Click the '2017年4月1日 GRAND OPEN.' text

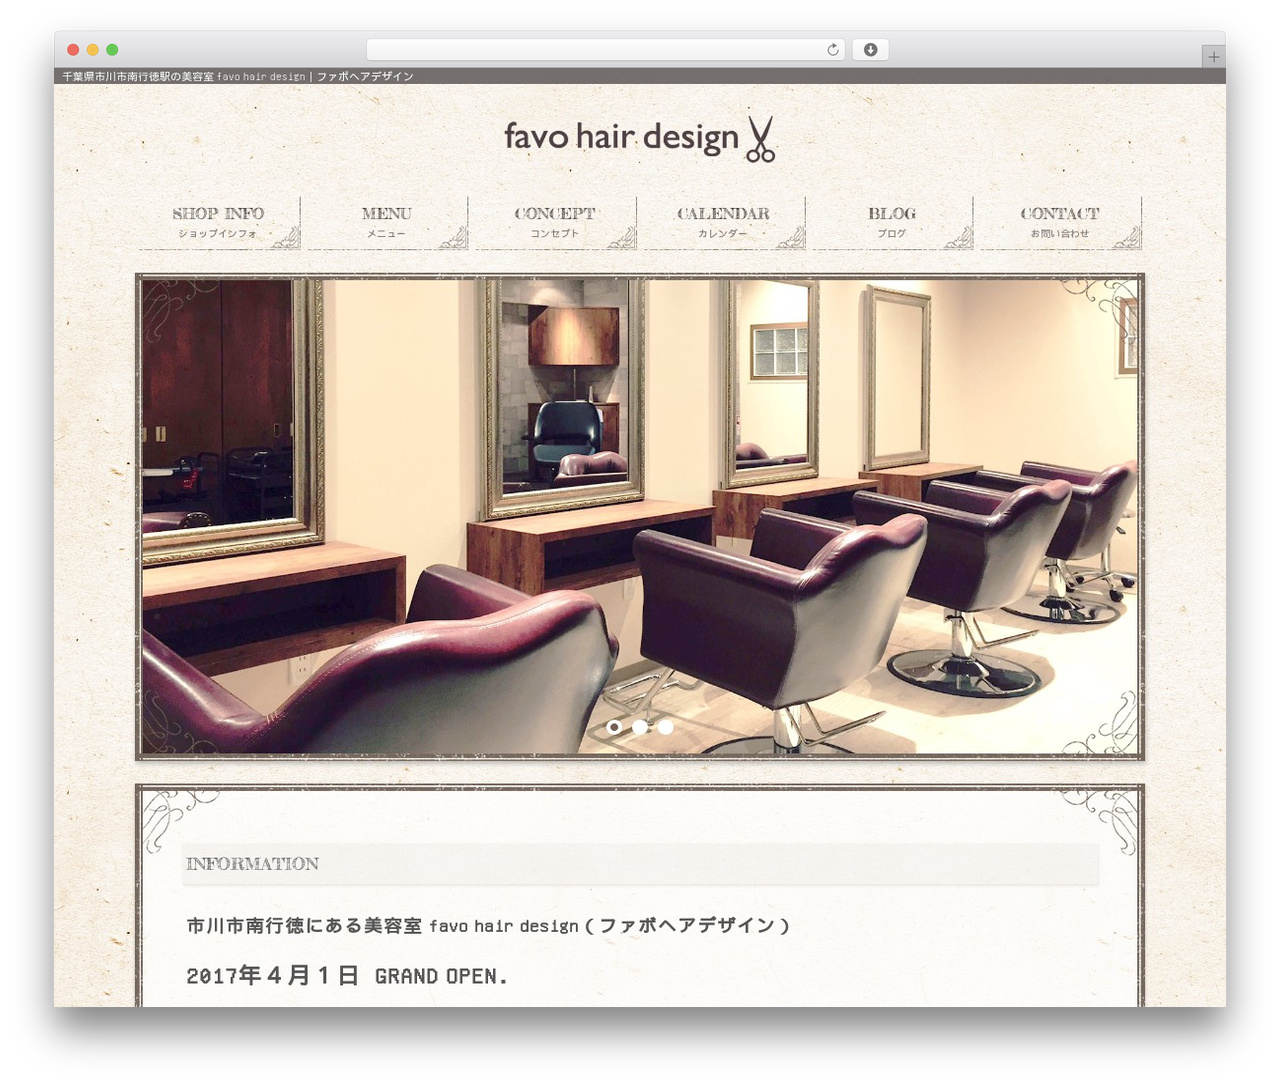(347, 976)
